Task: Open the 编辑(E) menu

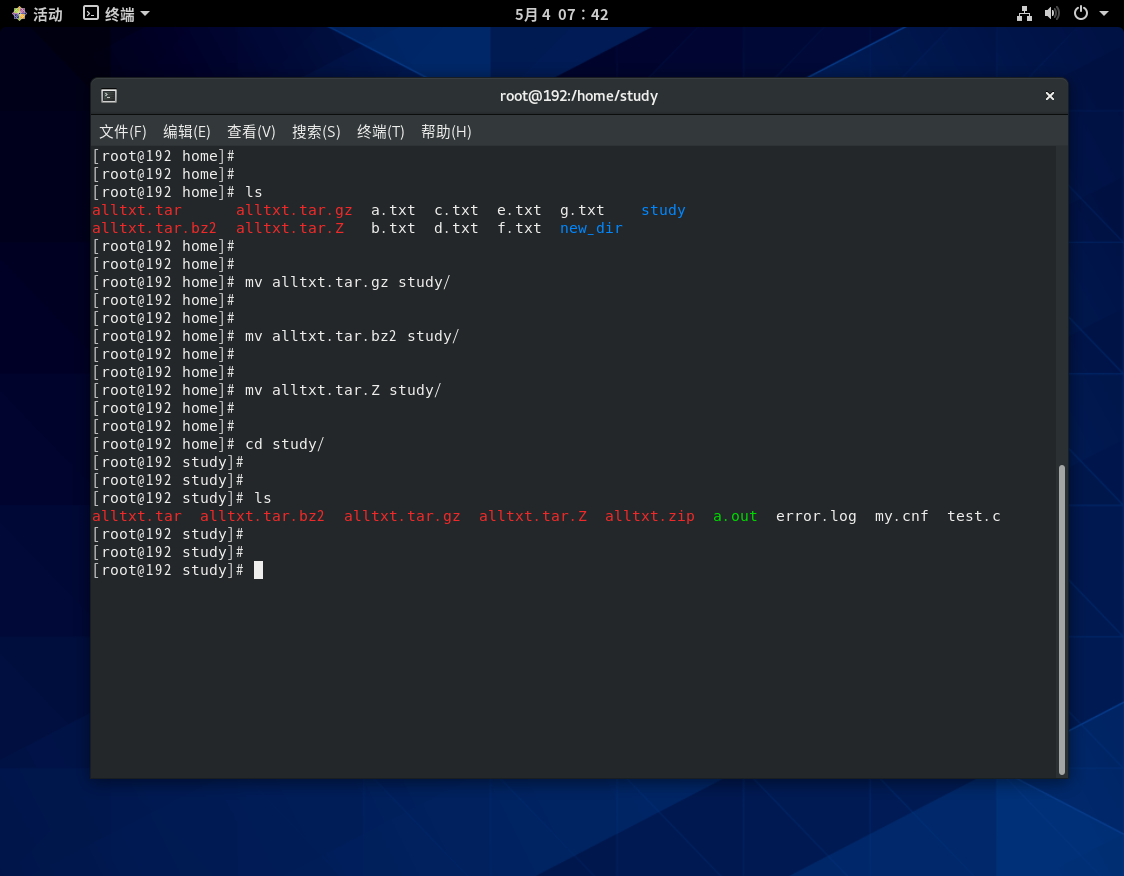Action: [x=187, y=131]
